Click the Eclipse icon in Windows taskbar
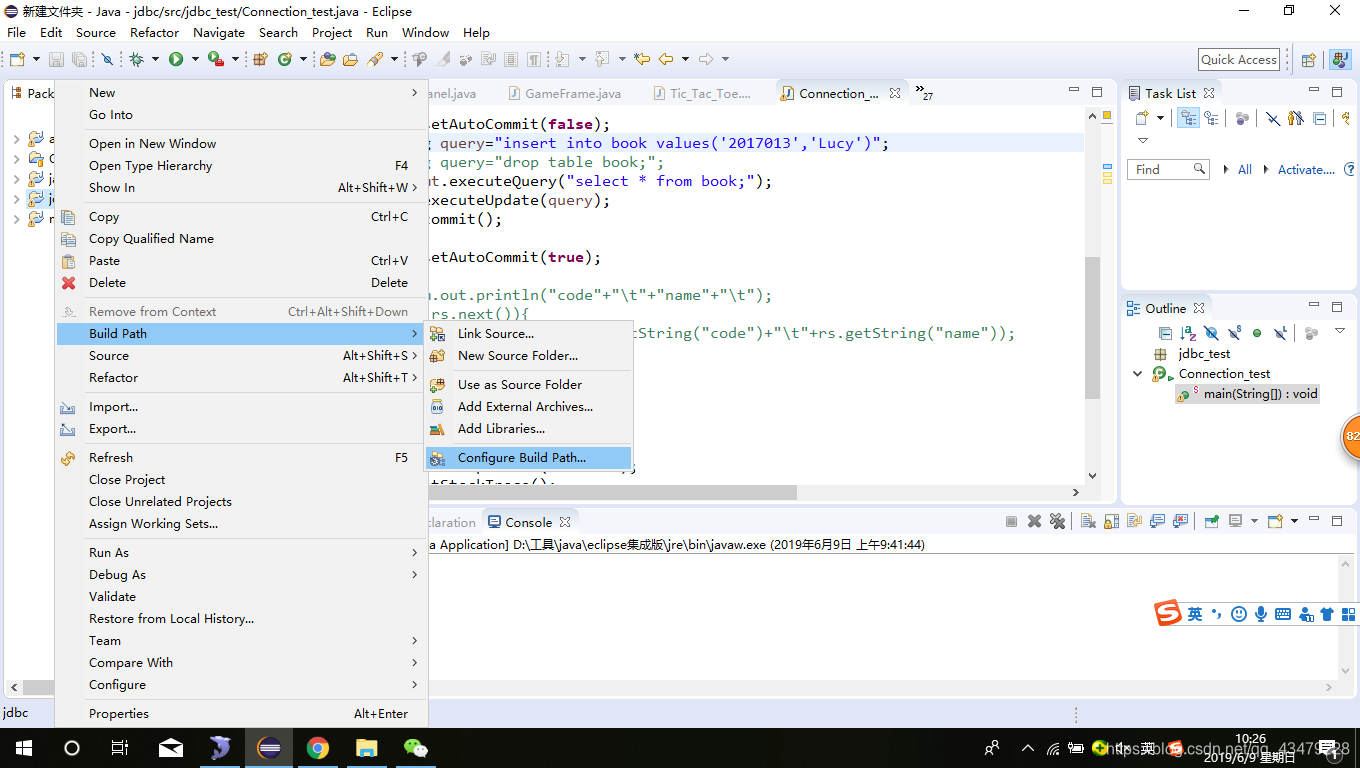Viewport: 1360px width, 768px height. [269, 748]
